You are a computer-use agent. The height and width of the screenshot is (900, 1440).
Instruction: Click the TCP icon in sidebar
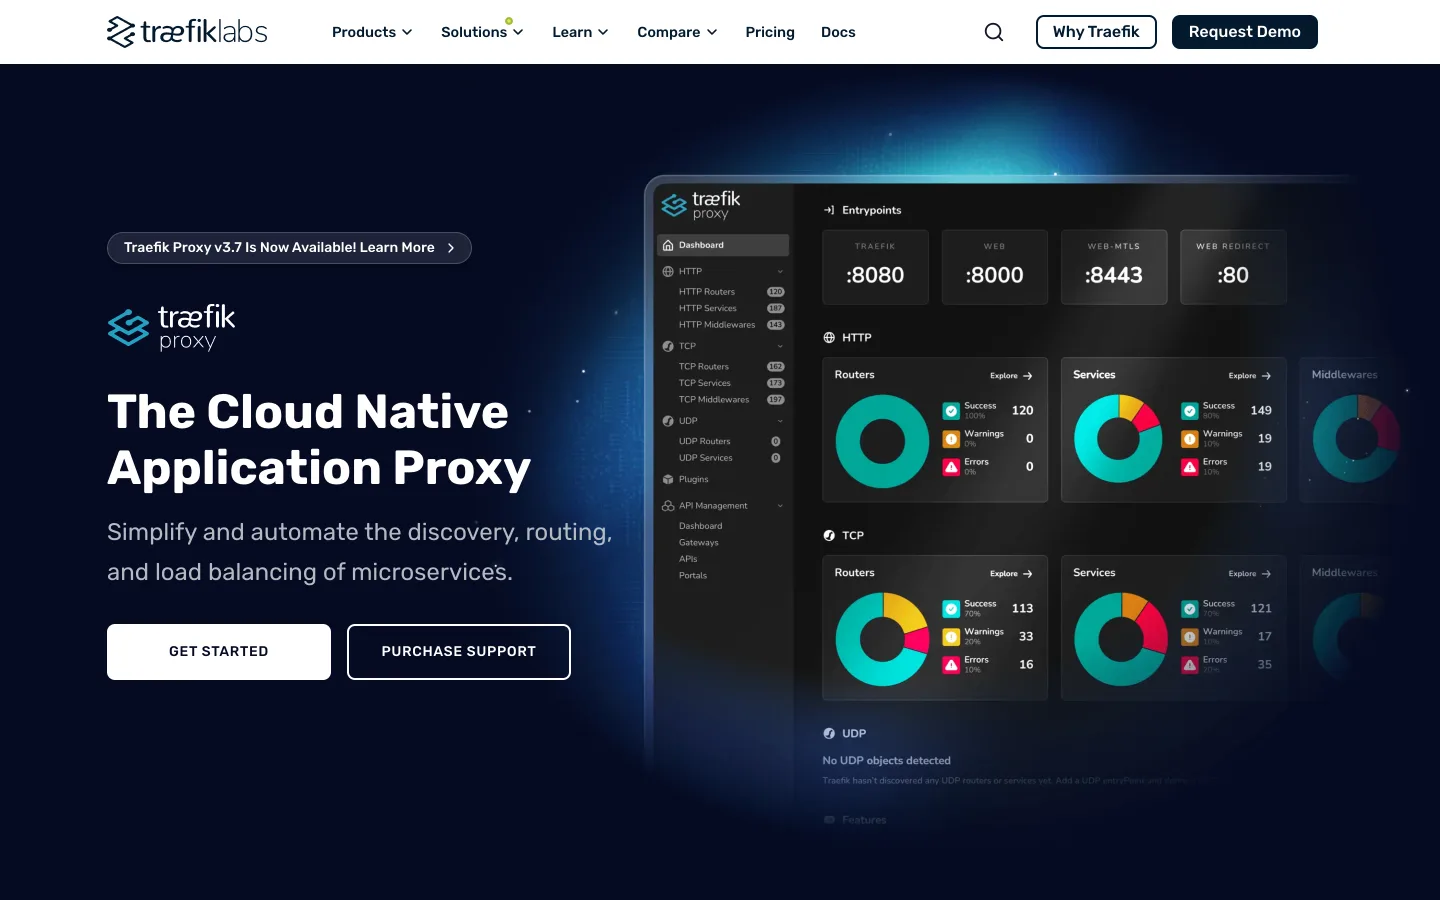click(x=668, y=346)
